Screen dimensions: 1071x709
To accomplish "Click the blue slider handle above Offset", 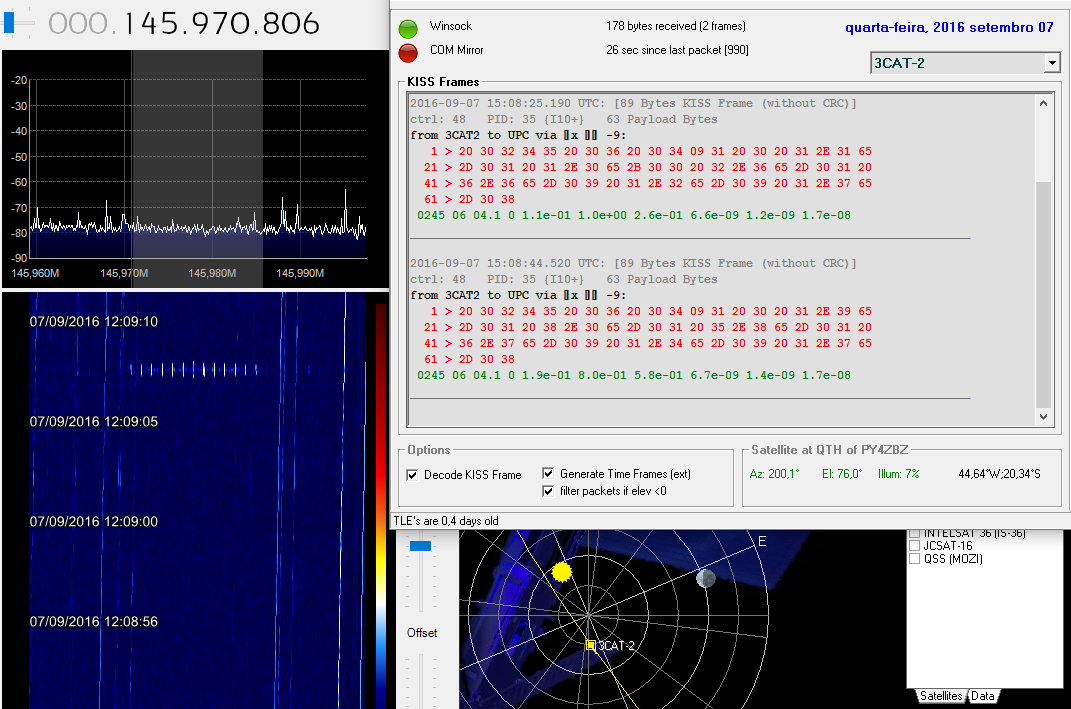I will tap(420, 546).
